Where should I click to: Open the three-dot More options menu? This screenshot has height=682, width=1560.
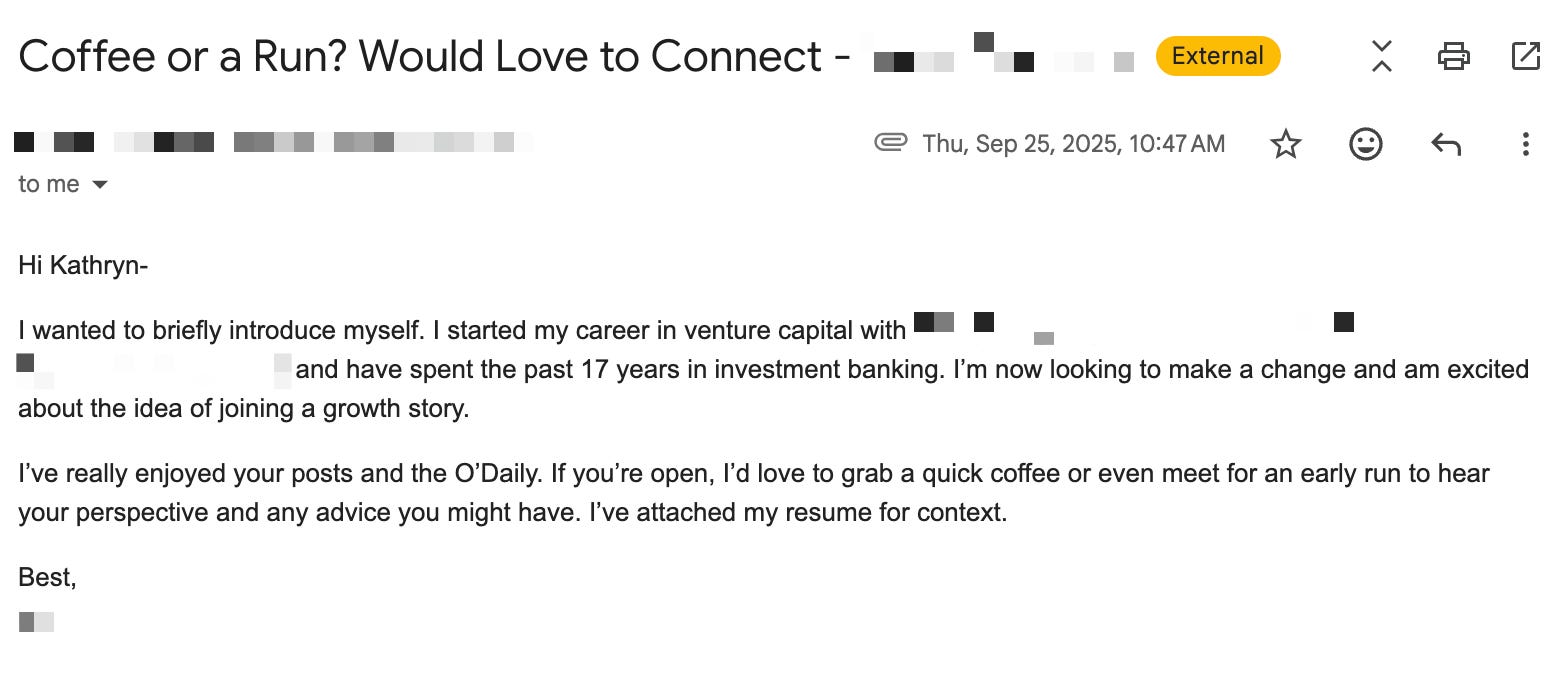coord(1525,144)
